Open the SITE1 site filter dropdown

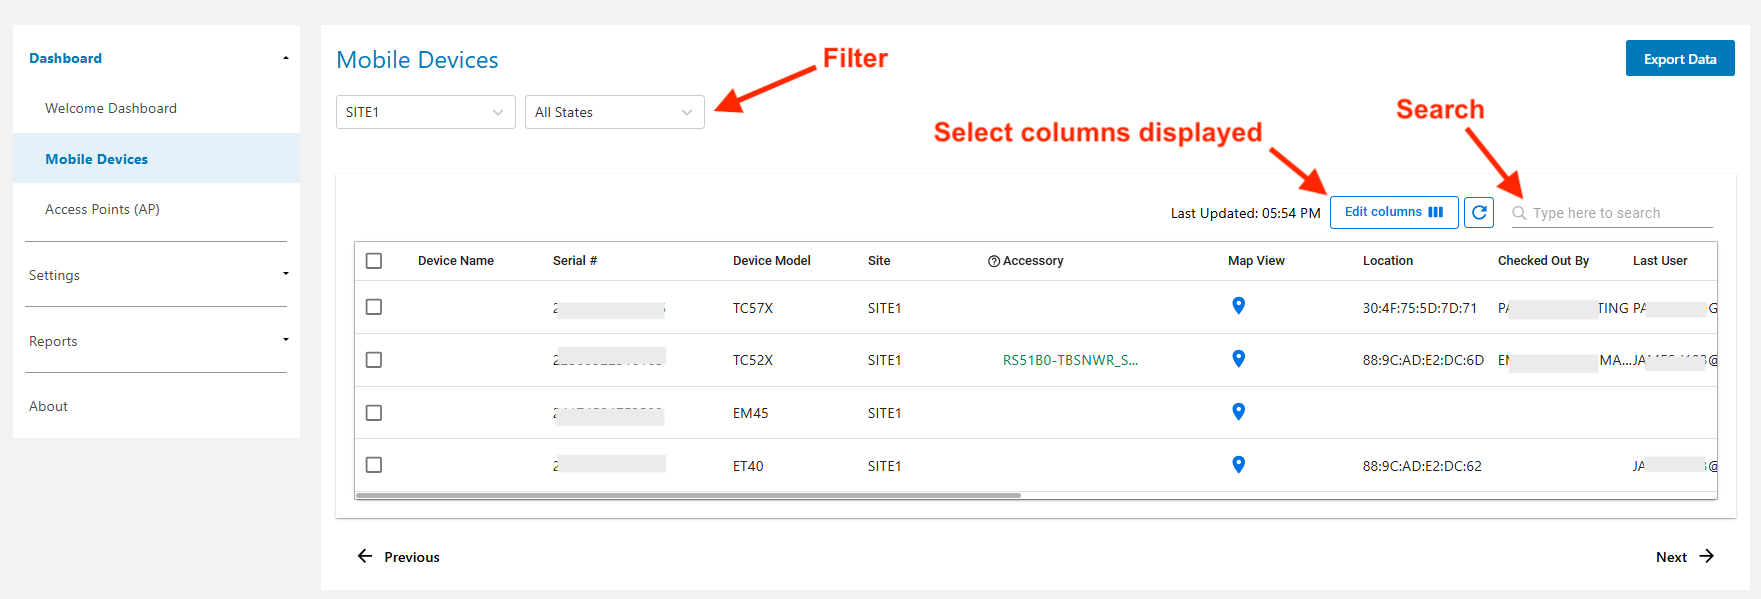(x=425, y=112)
